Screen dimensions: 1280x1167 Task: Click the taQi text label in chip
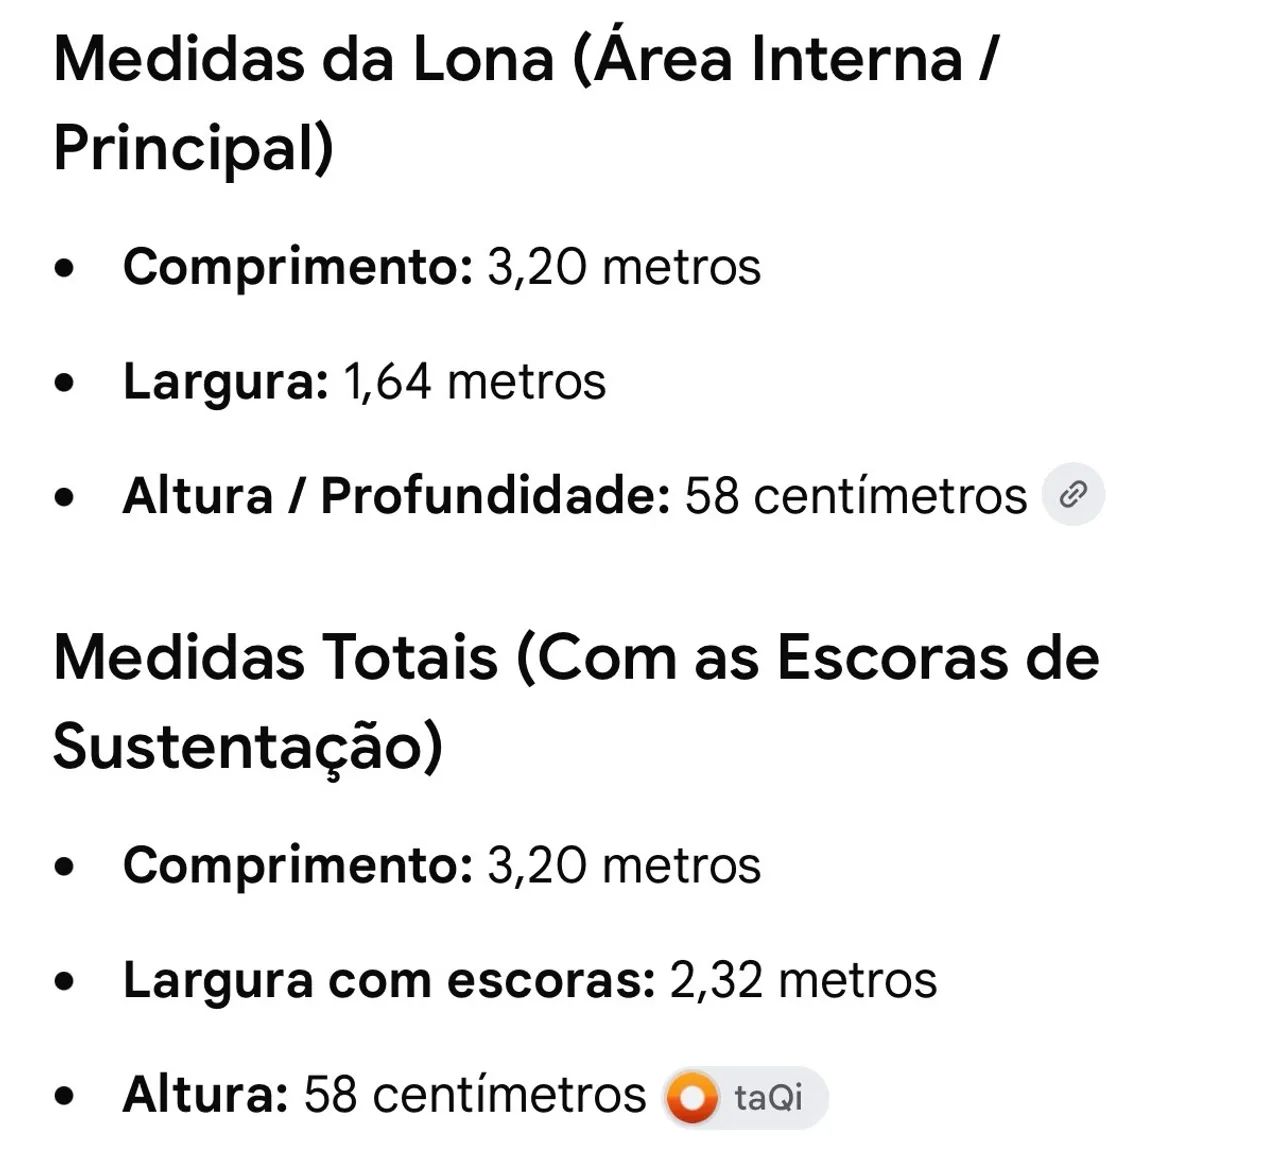(x=768, y=1097)
